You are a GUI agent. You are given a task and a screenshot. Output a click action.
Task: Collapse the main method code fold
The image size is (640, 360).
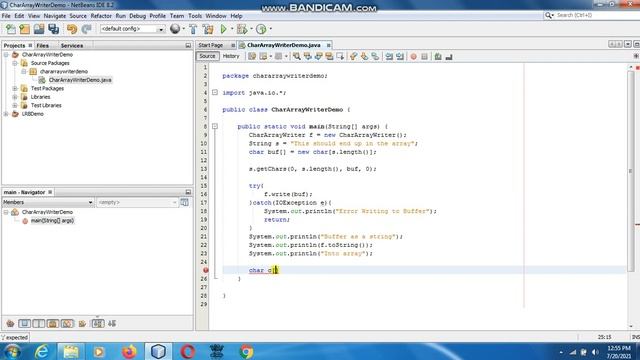215,127
